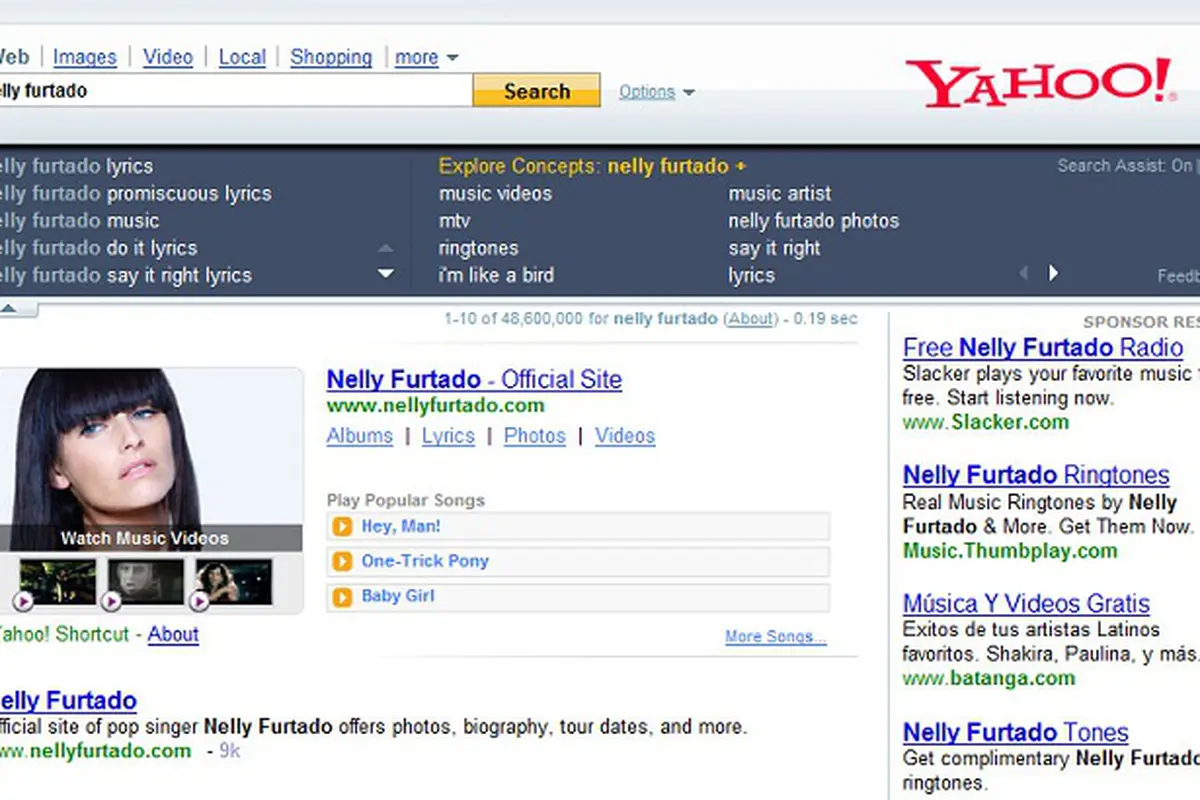Select suggestion nelly furtado say it right lyrics

(125, 275)
